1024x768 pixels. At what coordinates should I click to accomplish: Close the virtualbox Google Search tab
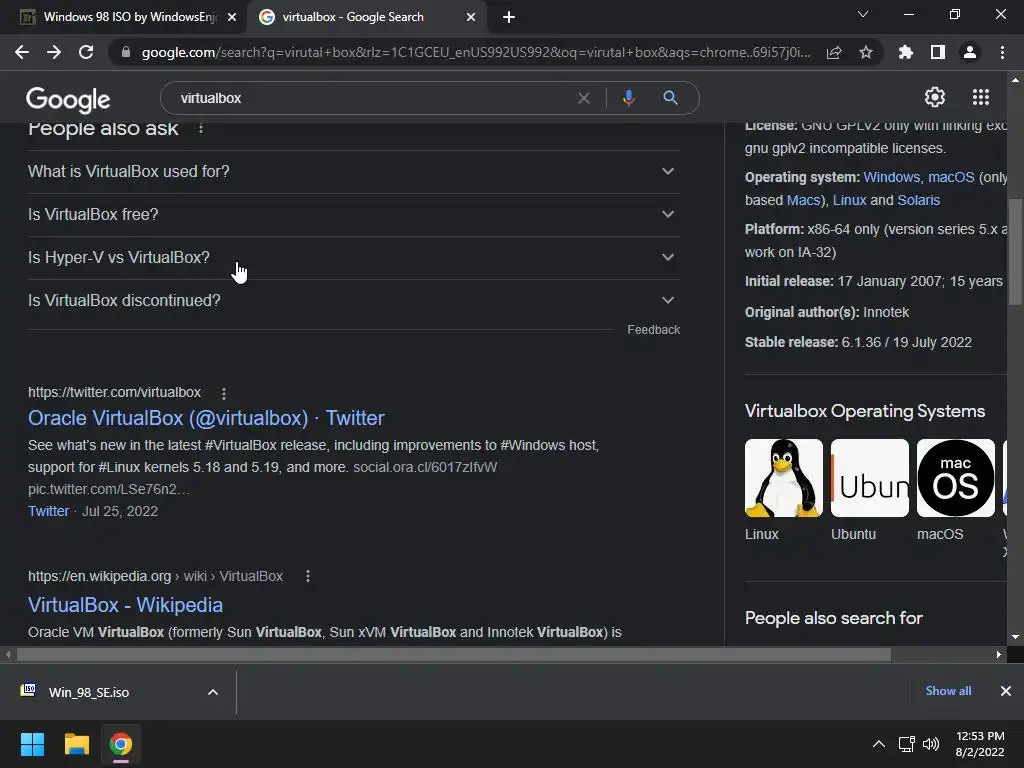(471, 17)
